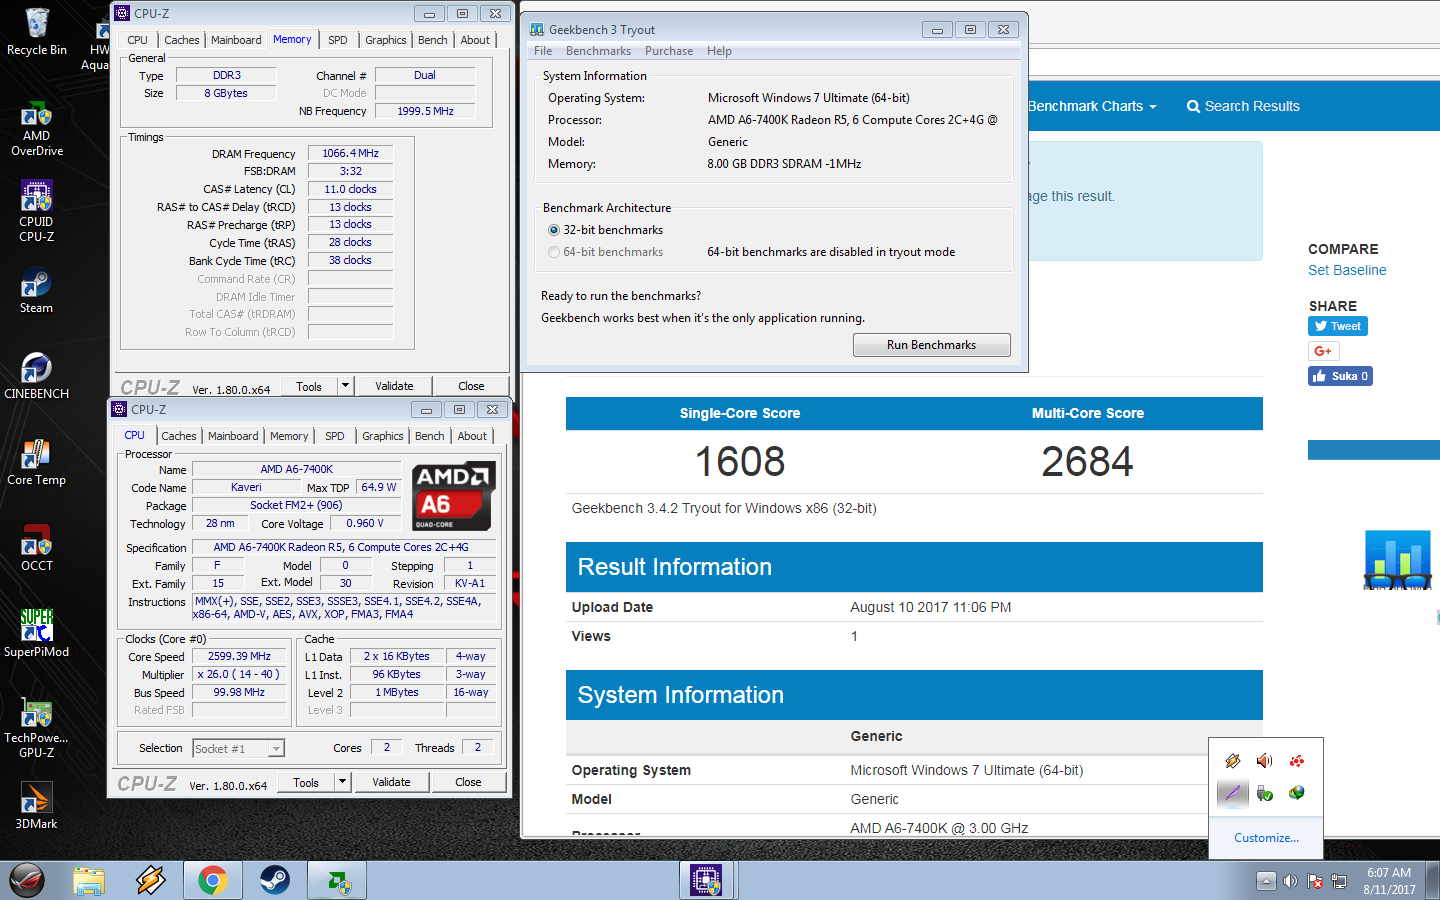This screenshot has height=900, width=1440.
Task: Click the Facebook Suka like button
Action: click(1340, 376)
